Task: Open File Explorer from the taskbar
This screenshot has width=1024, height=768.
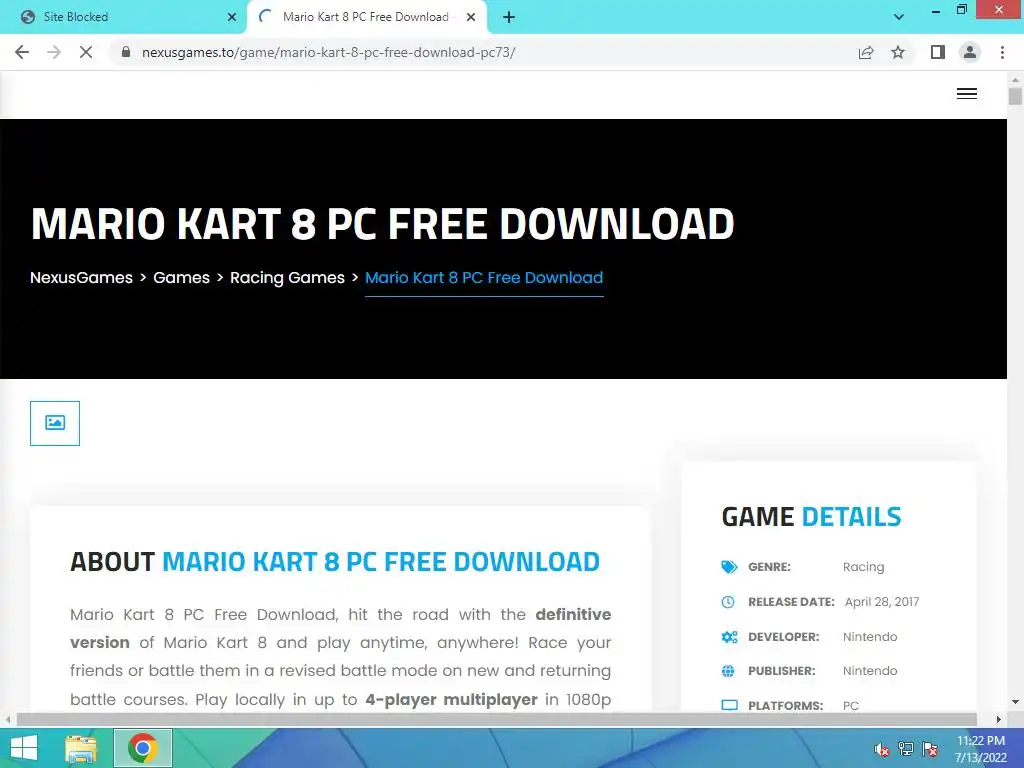Action: point(81,748)
